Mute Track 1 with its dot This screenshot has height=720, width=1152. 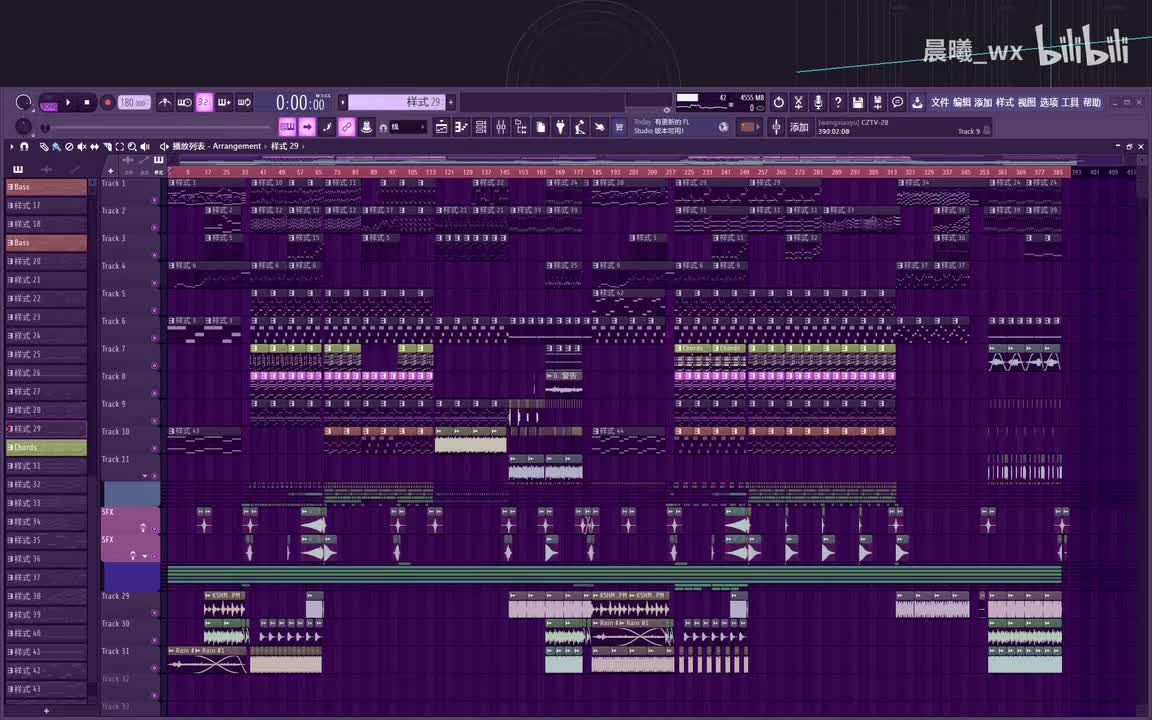[154, 200]
